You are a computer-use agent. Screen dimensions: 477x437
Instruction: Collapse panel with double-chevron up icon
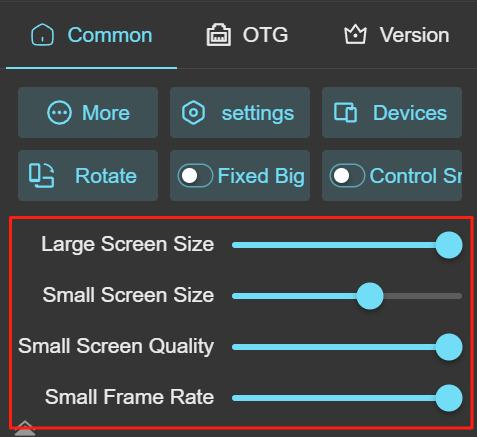point(25,428)
